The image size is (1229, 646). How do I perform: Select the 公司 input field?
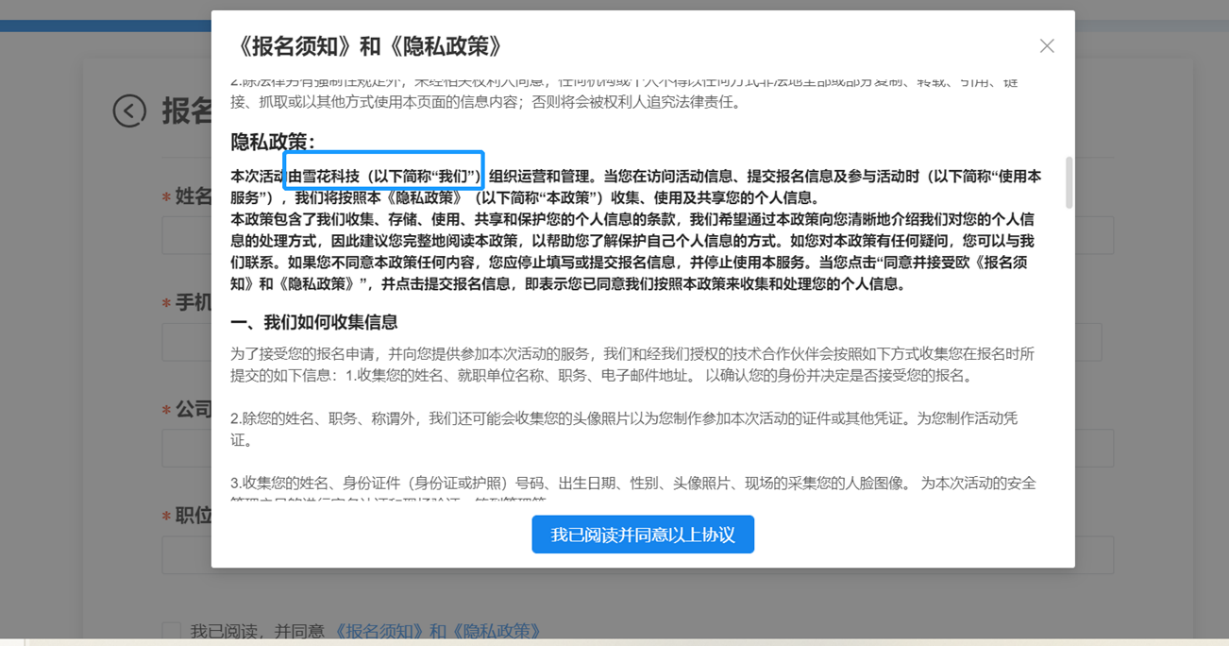pos(1094,449)
